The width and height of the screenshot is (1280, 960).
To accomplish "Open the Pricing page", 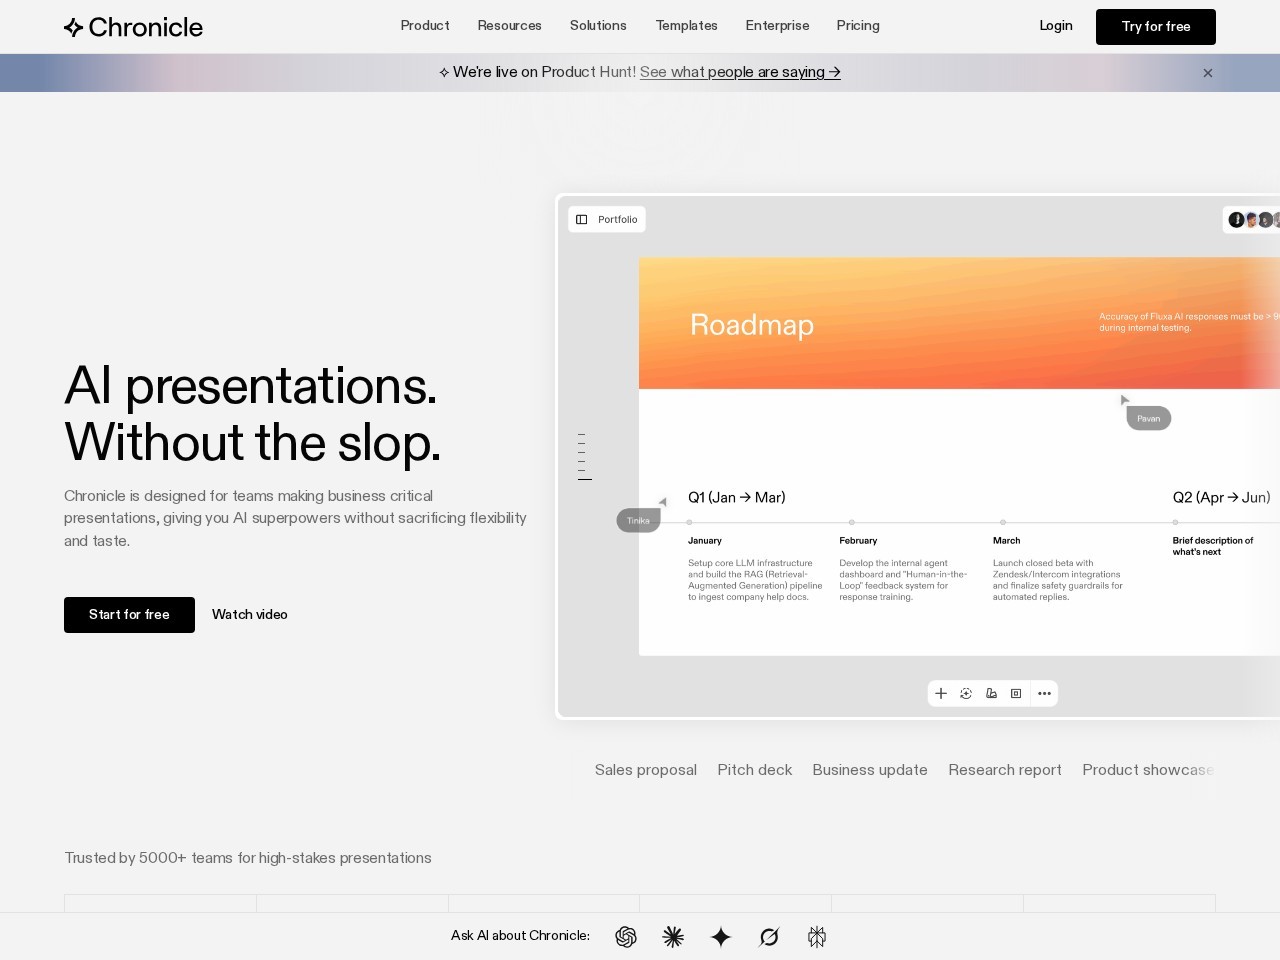I will pyautogui.click(x=858, y=26).
